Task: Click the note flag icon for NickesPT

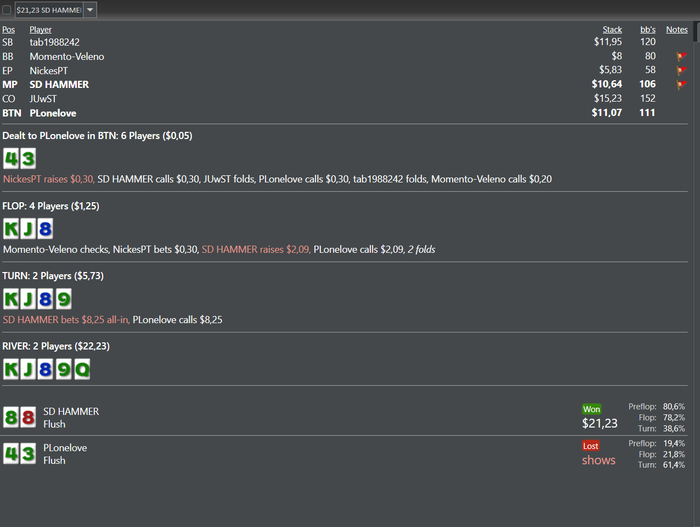Action: click(x=681, y=71)
